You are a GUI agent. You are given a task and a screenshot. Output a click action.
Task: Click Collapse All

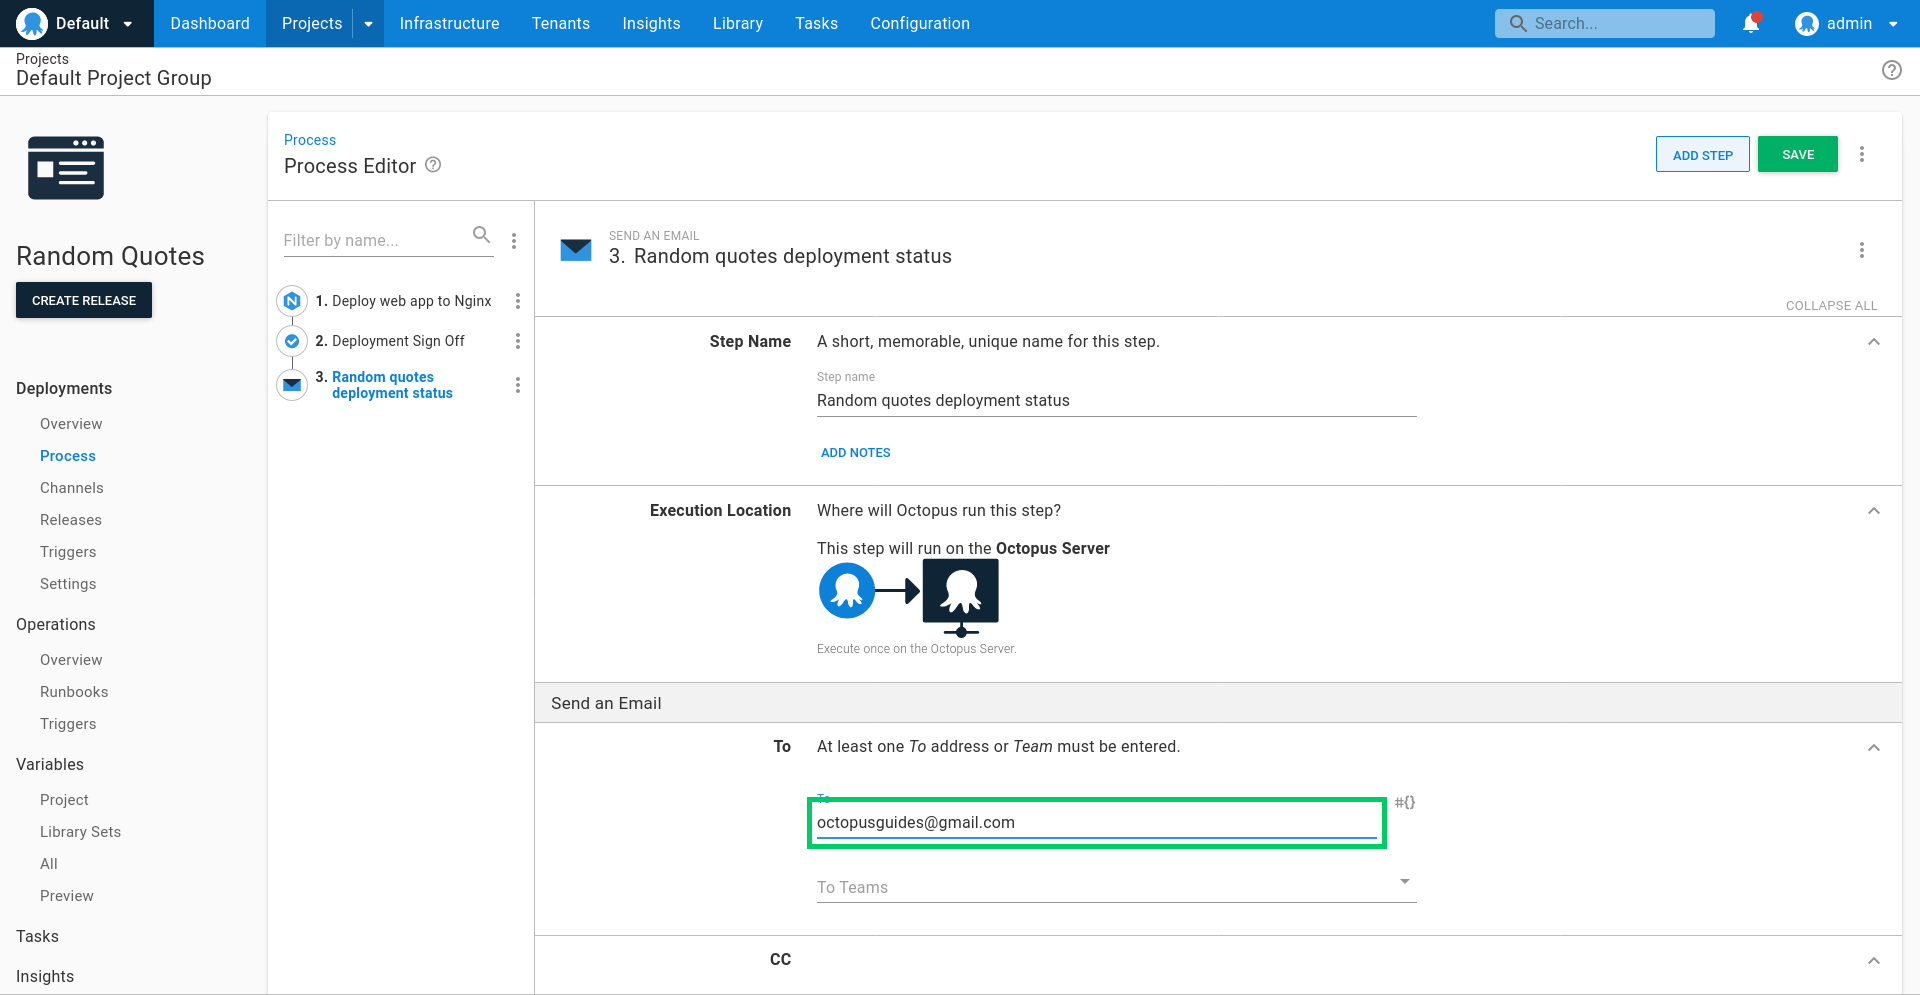coord(1832,306)
